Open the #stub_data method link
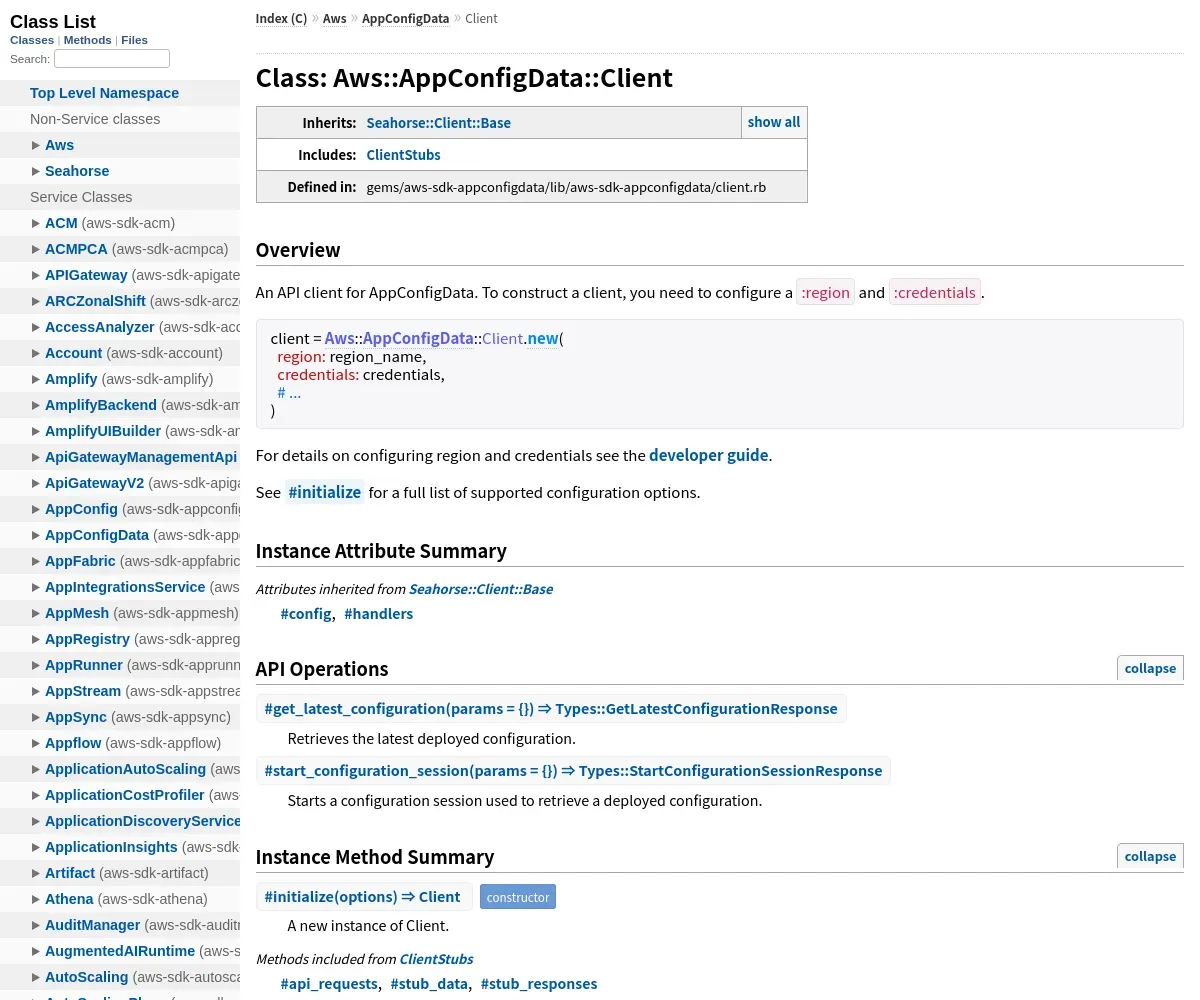 [429, 984]
